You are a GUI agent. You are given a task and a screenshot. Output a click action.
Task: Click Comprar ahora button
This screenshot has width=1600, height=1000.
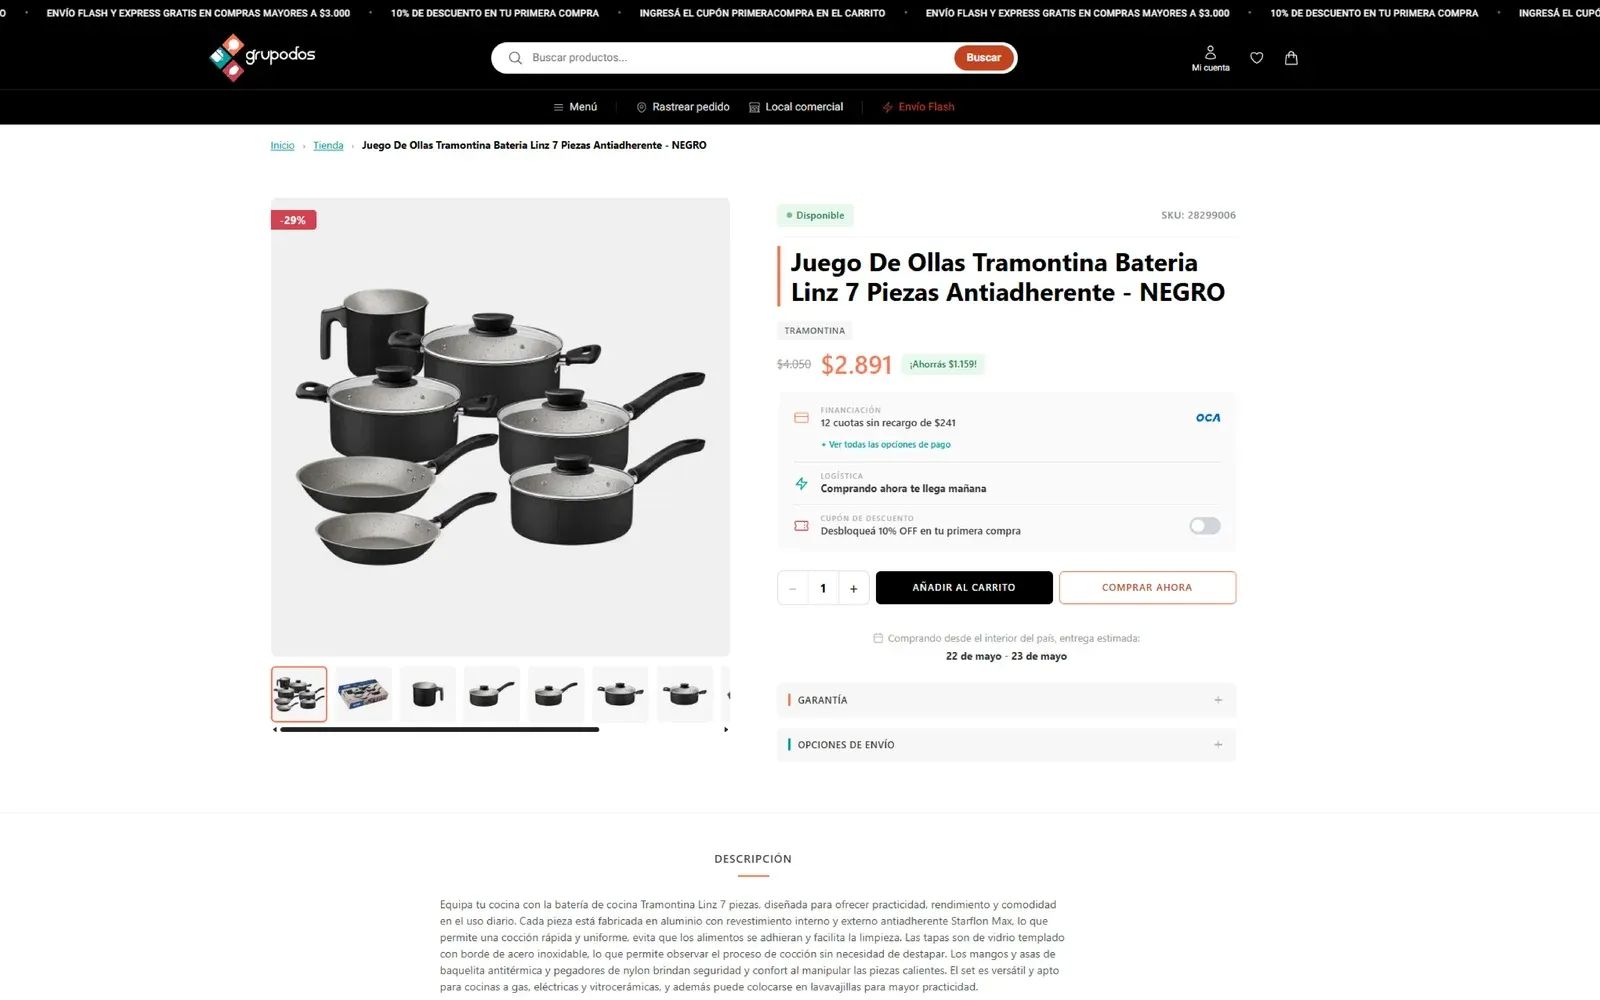click(1147, 588)
